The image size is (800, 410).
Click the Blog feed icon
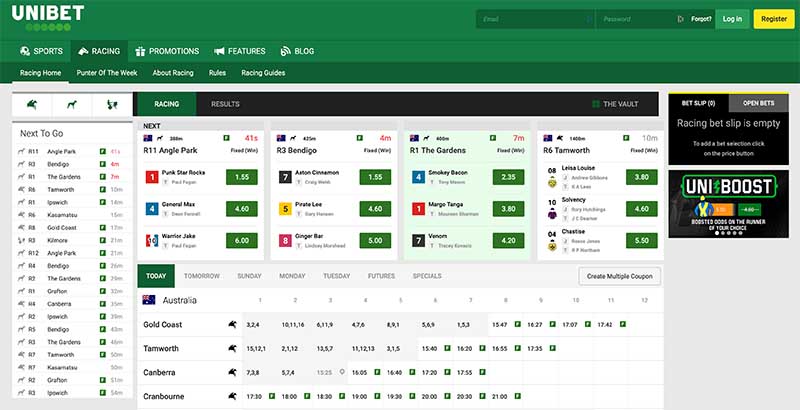pos(286,51)
